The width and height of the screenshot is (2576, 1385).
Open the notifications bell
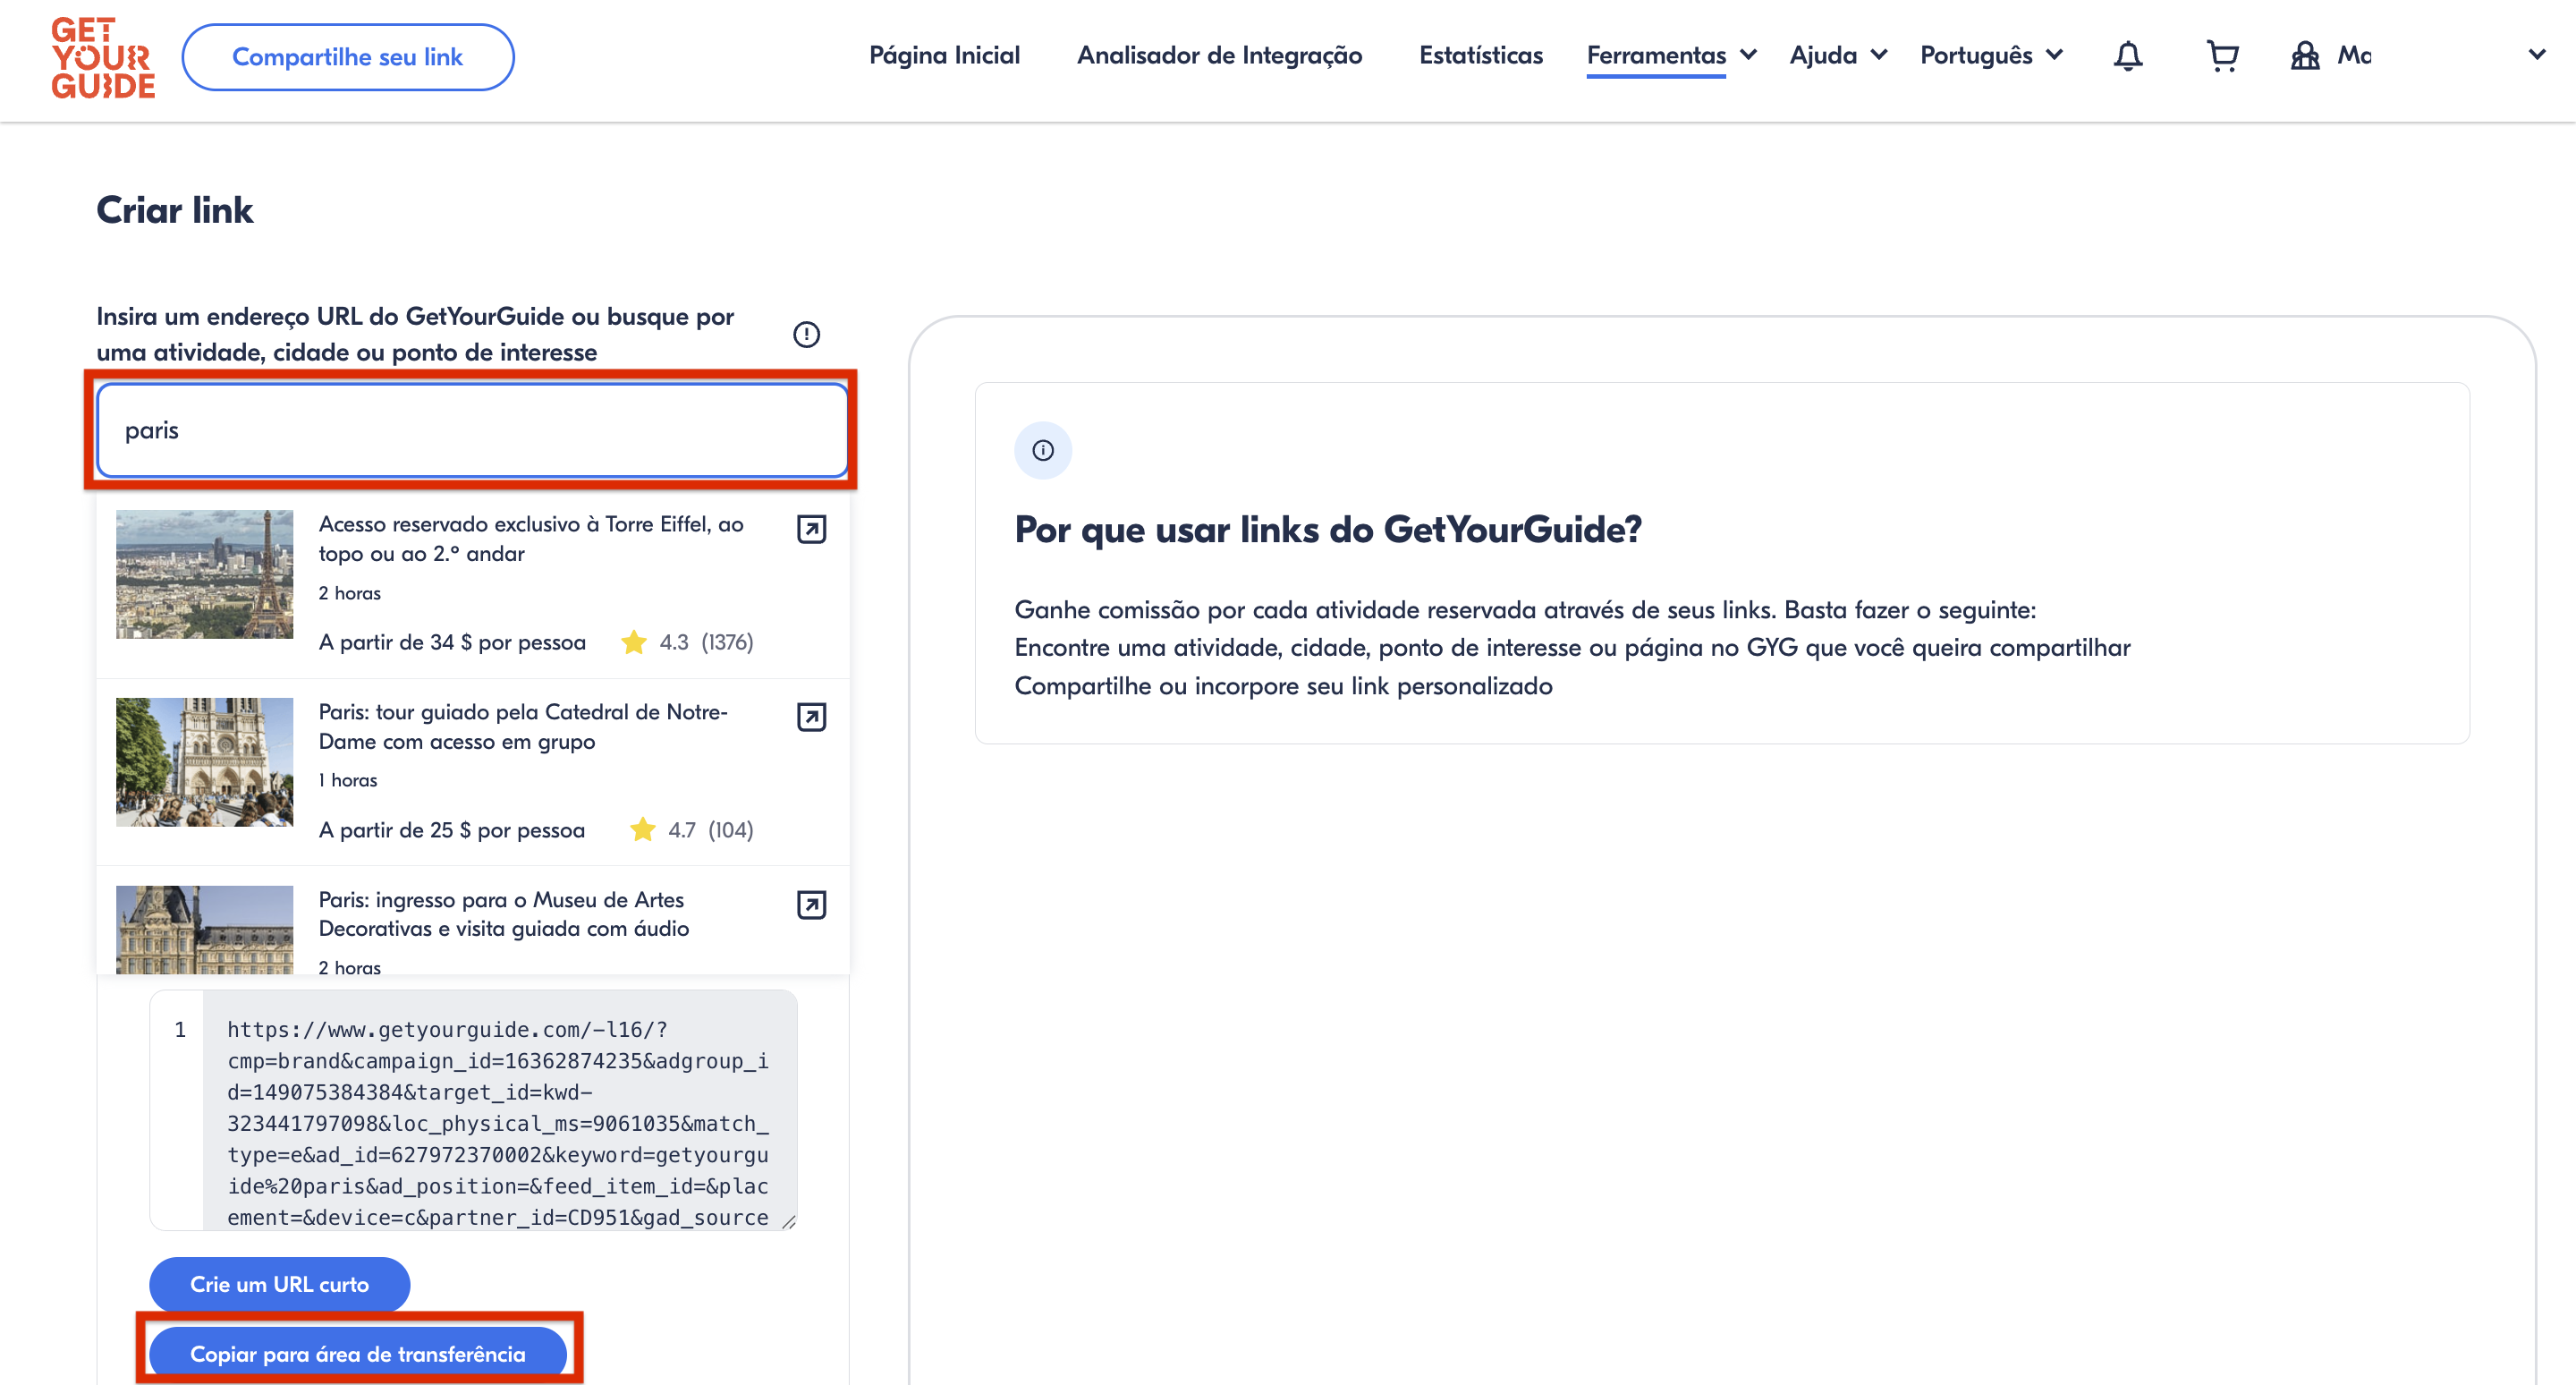(2127, 56)
